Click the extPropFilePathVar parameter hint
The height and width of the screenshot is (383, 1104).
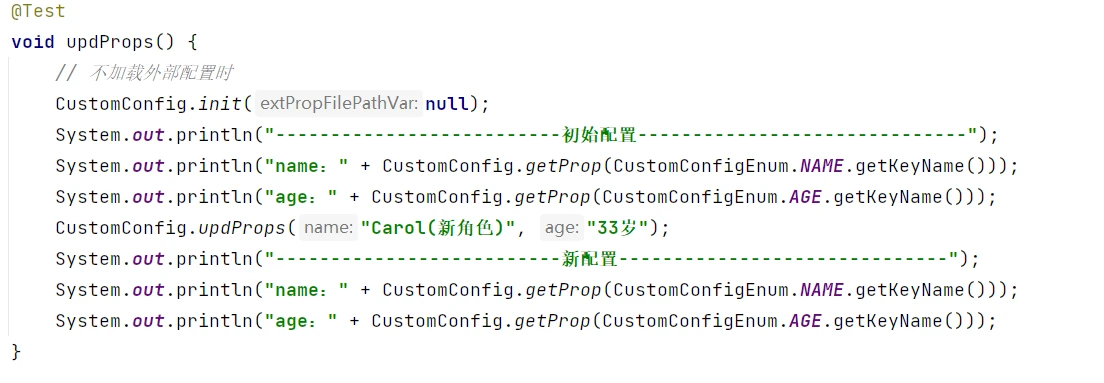[x=340, y=104]
